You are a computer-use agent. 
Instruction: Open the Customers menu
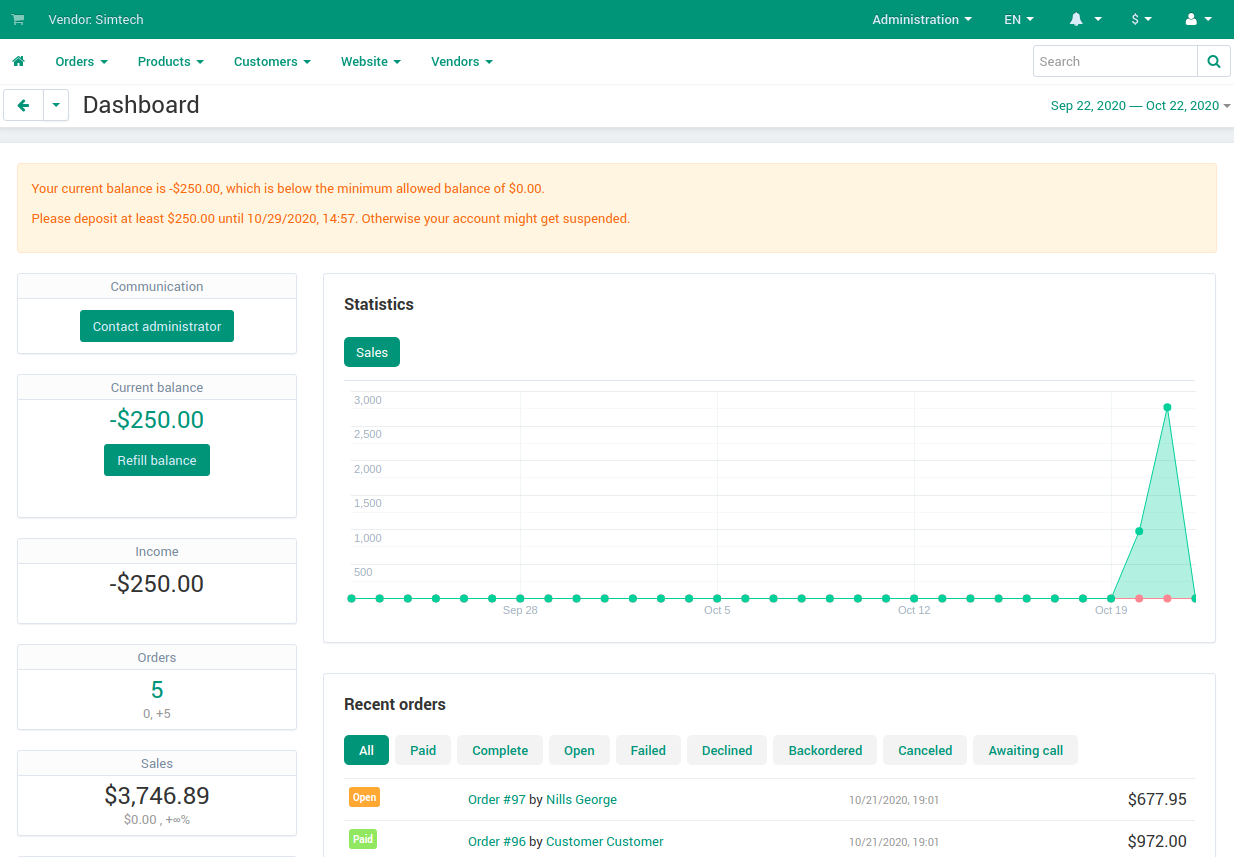[272, 62]
